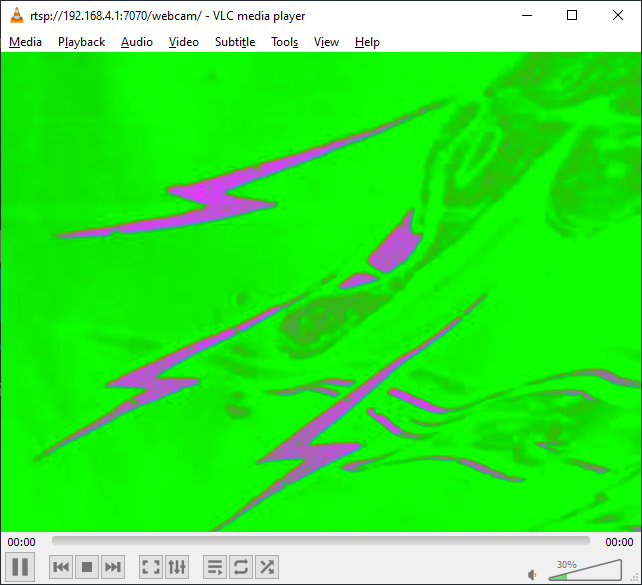This screenshot has width=642, height=585.
Task: Skip to previous media item
Action: pos(61,567)
